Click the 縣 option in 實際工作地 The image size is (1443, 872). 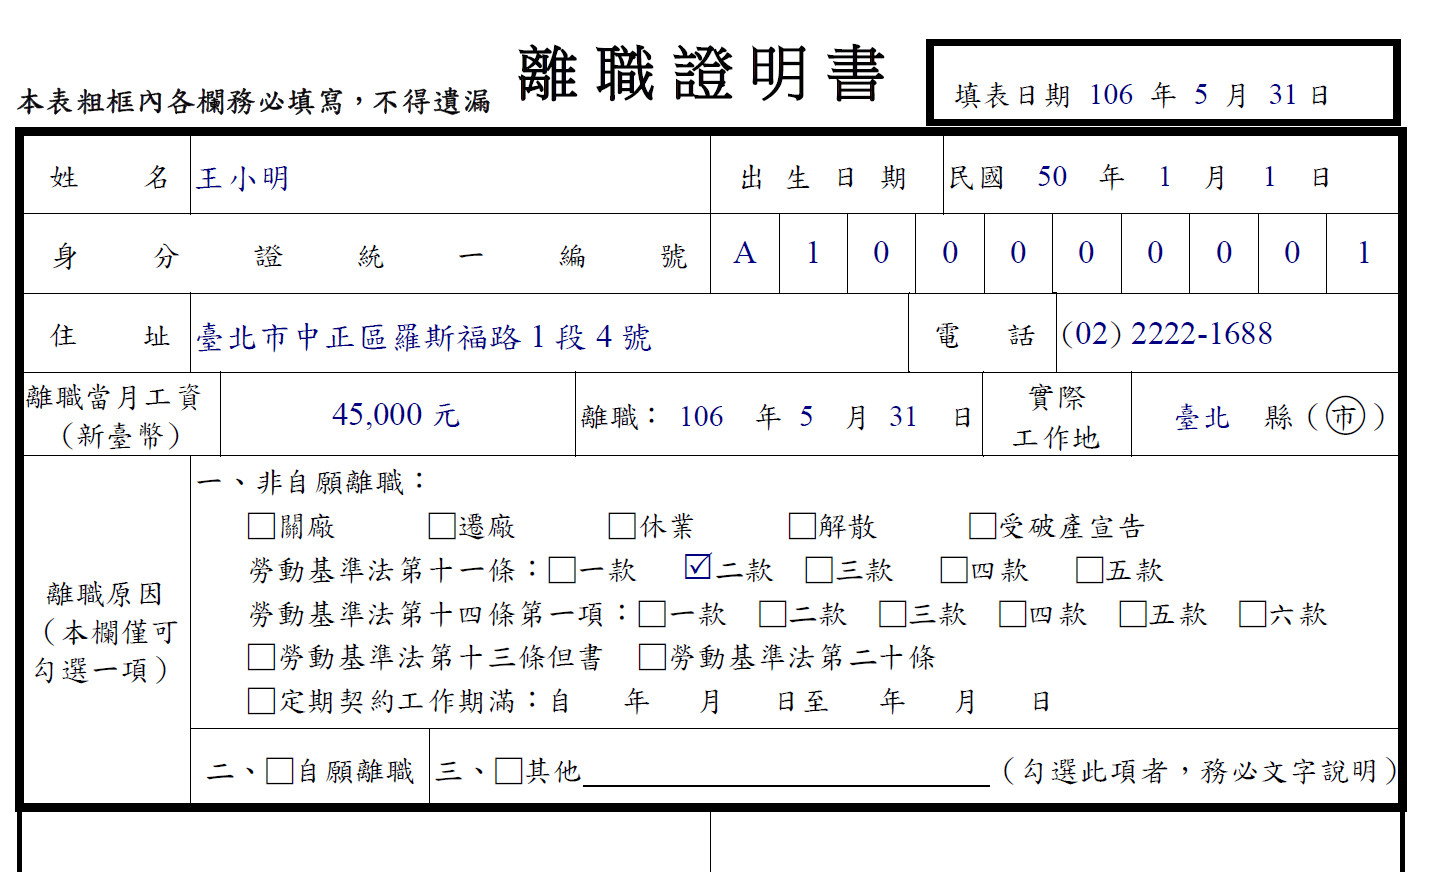[x=1278, y=417]
